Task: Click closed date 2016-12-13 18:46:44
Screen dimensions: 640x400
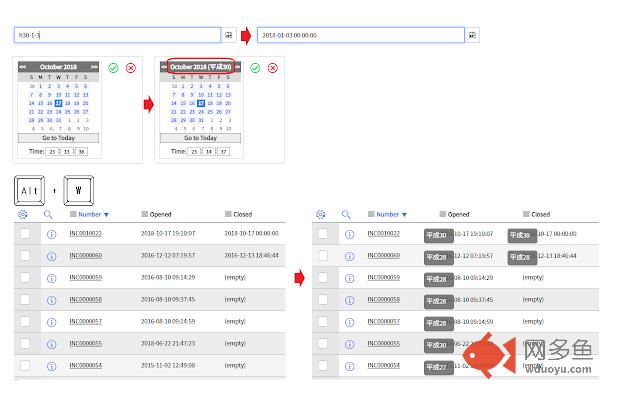Action: tap(251, 255)
